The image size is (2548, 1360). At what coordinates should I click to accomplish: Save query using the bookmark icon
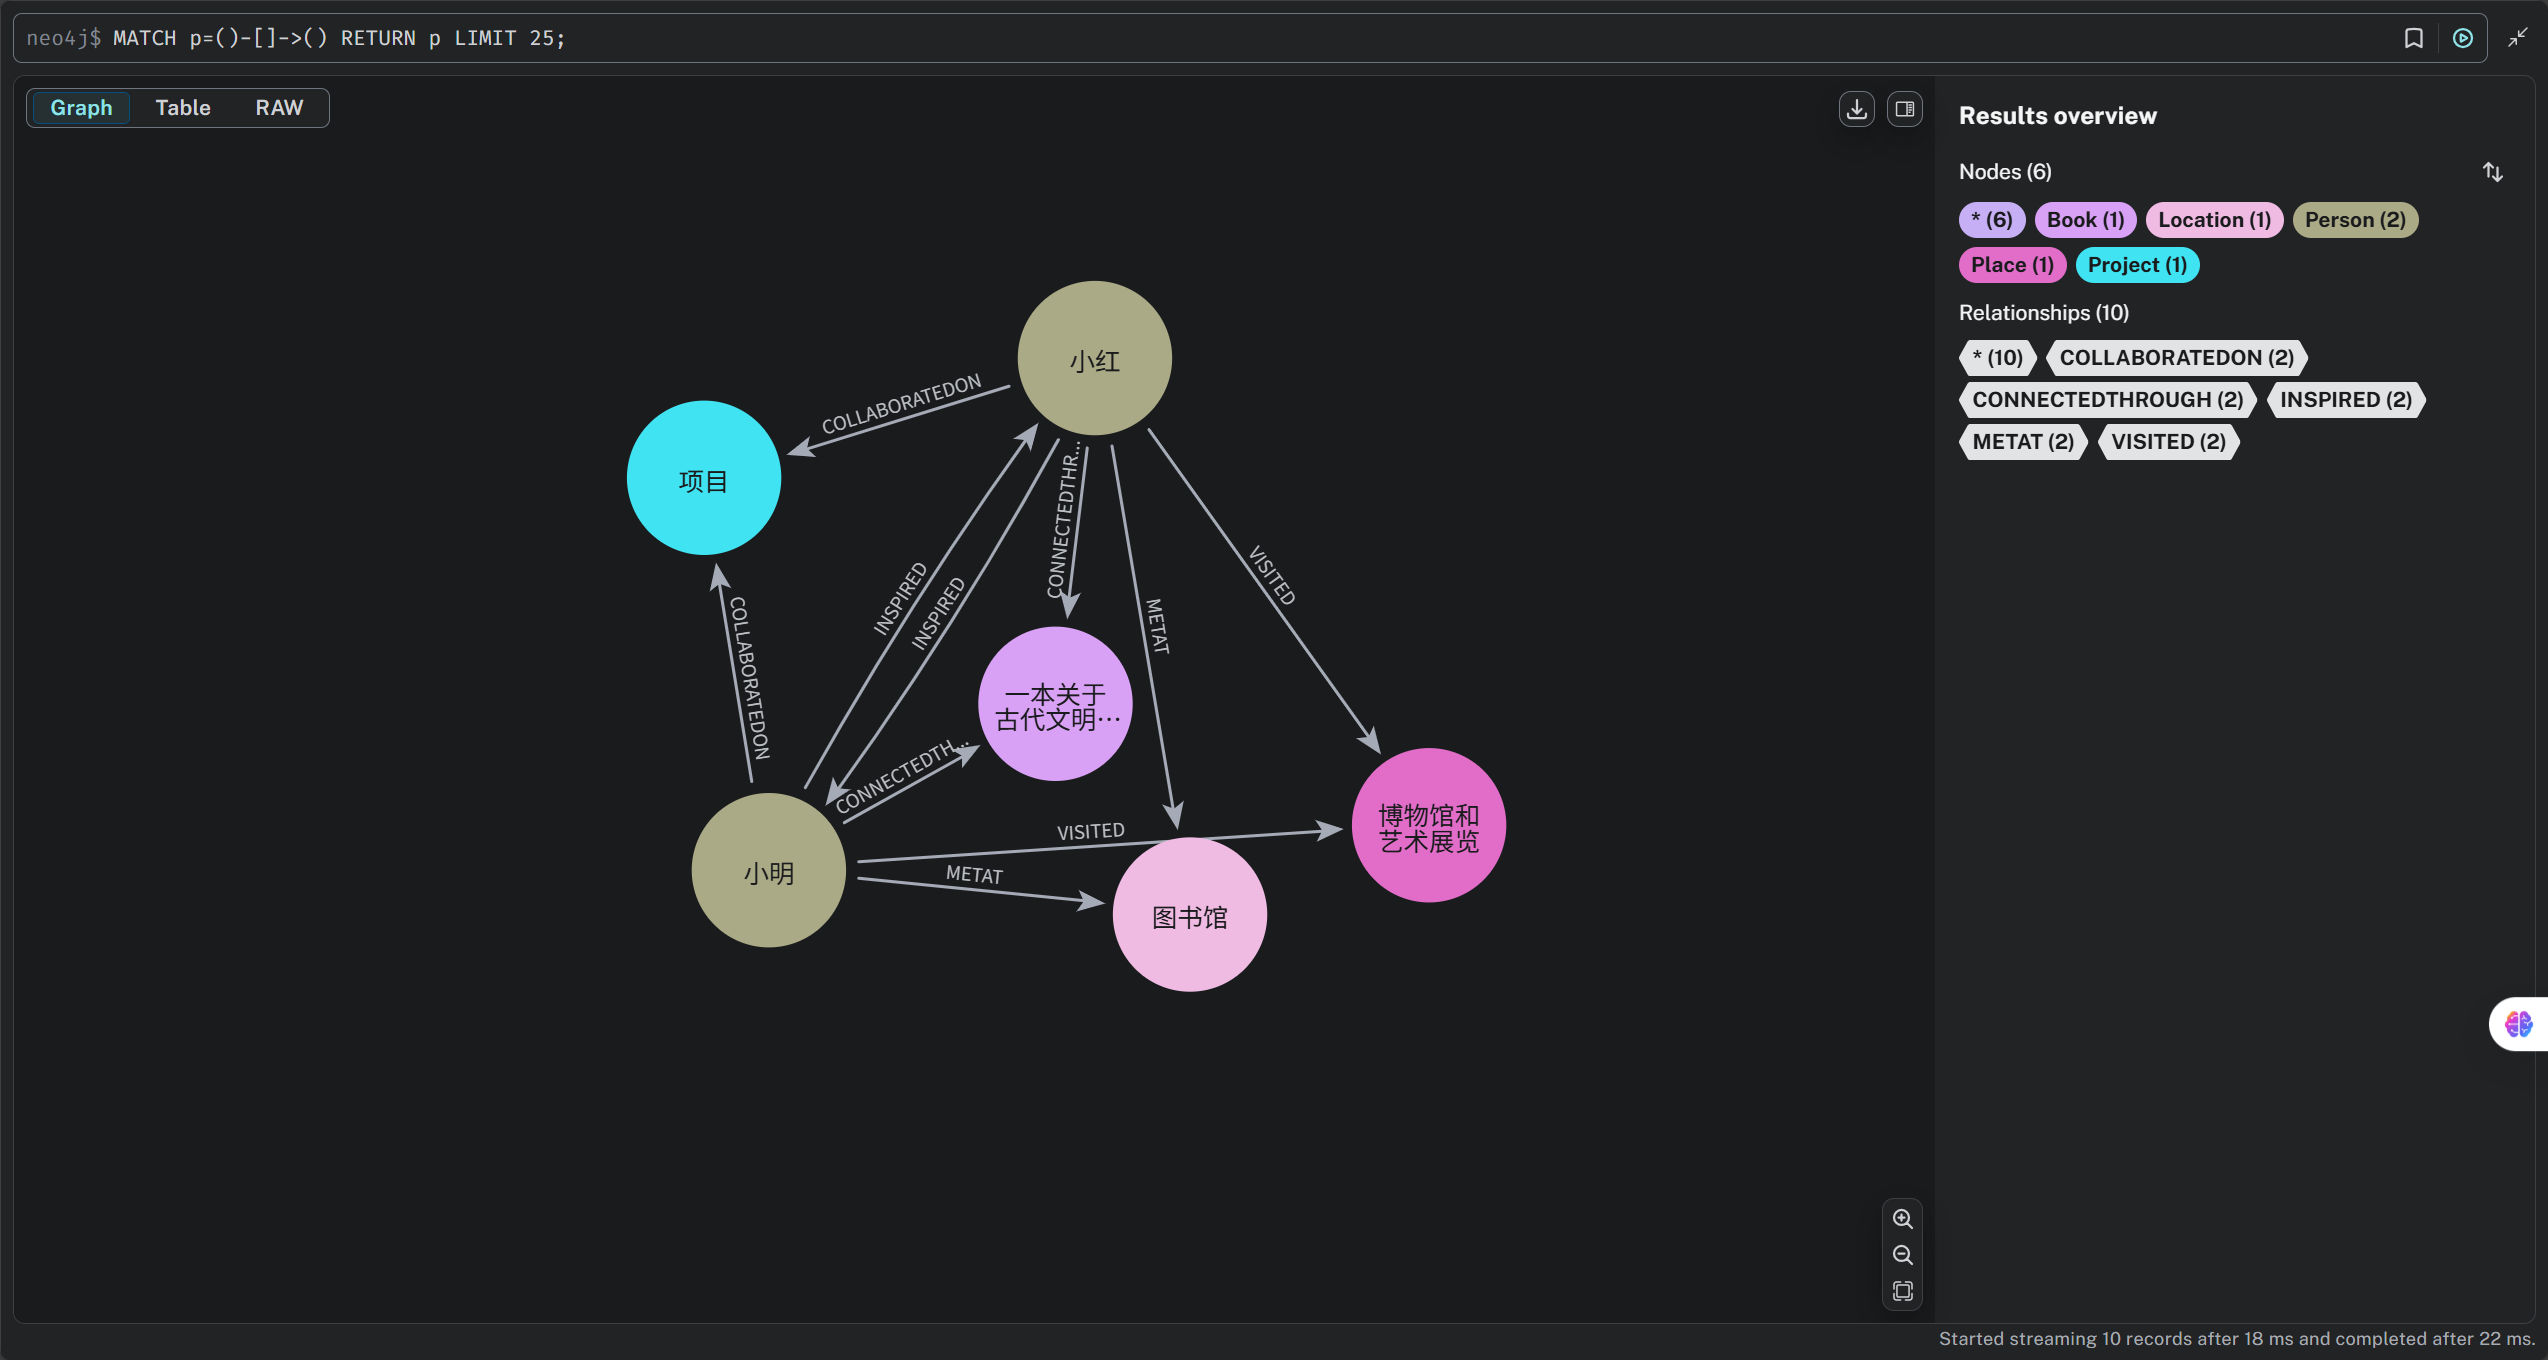click(x=2413, y=38)
